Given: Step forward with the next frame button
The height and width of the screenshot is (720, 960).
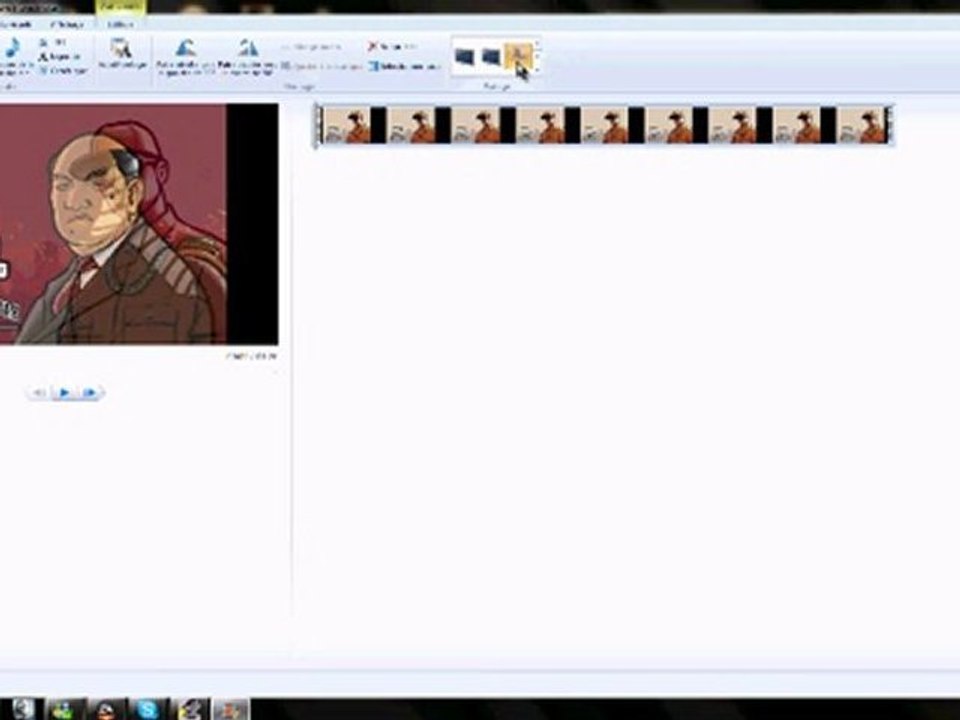Looking at the screenshot, I should (89, 392).
